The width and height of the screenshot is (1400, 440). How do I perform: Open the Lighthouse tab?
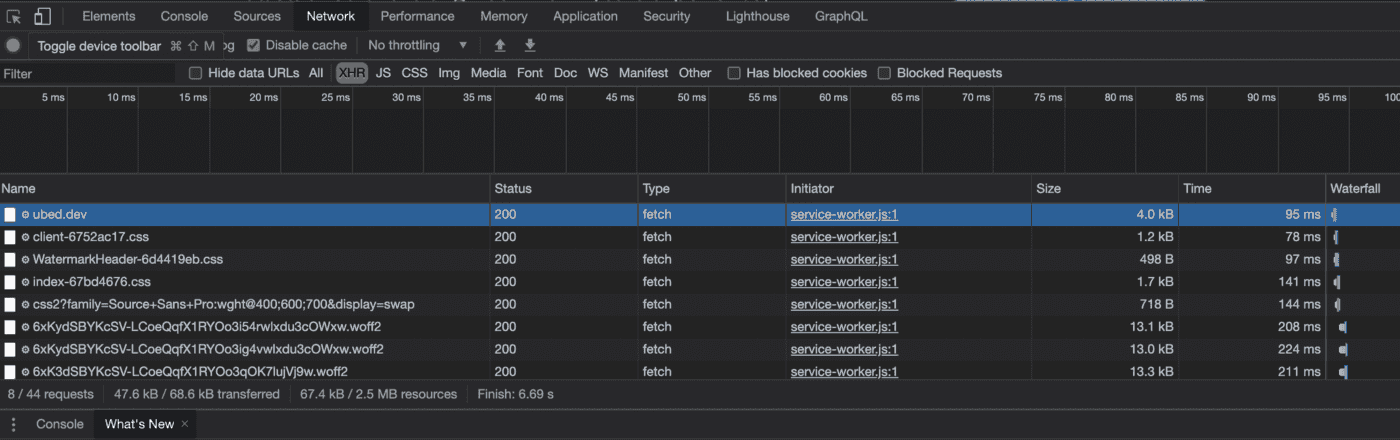pyautogui.click(x=757, y=16)
